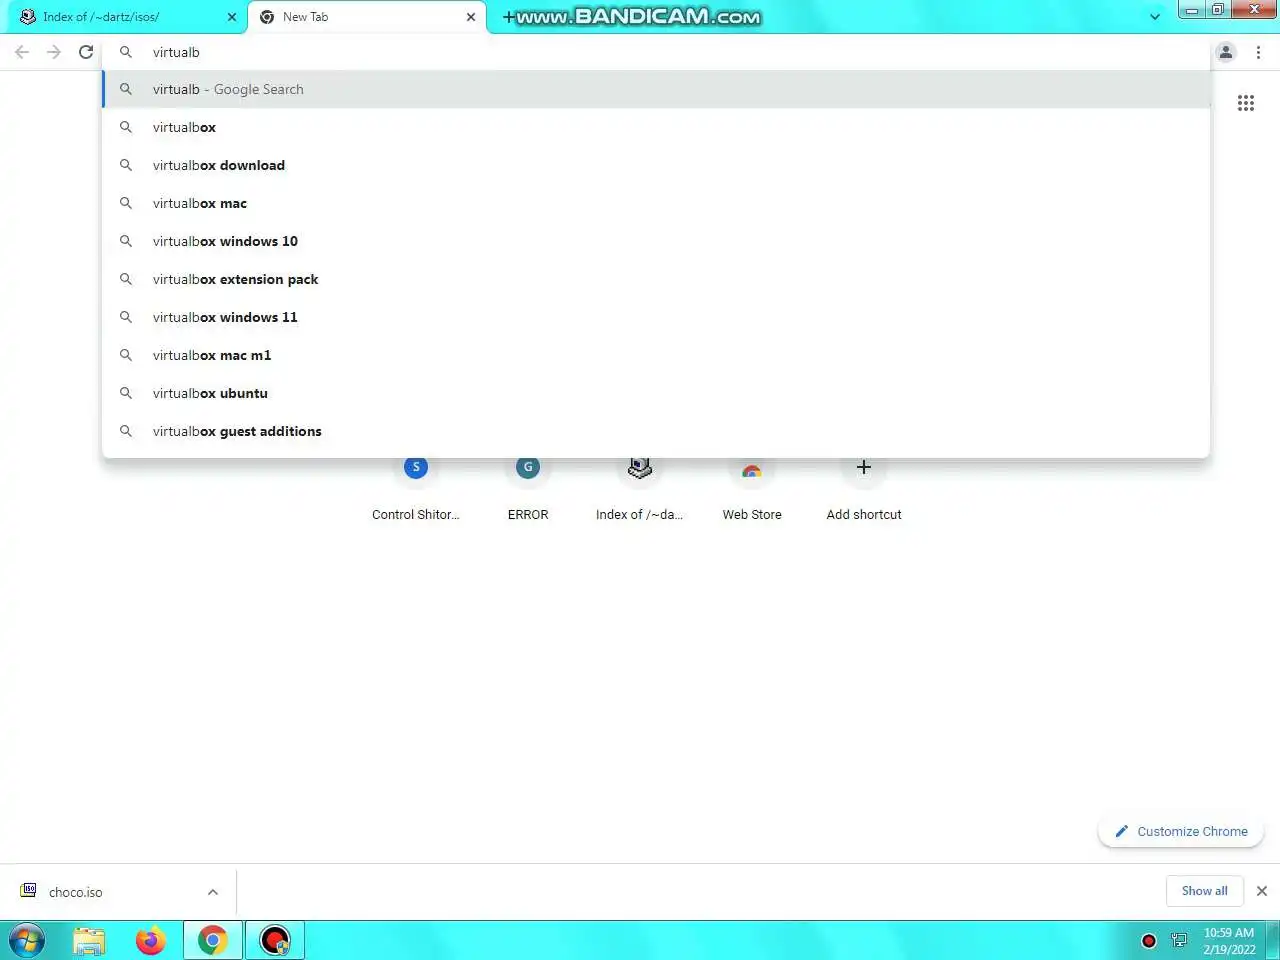This screenshot has width=1280, height=960.
Task: Click the taskbar clock showing 10:59 AM
Action: [1229, 941]
